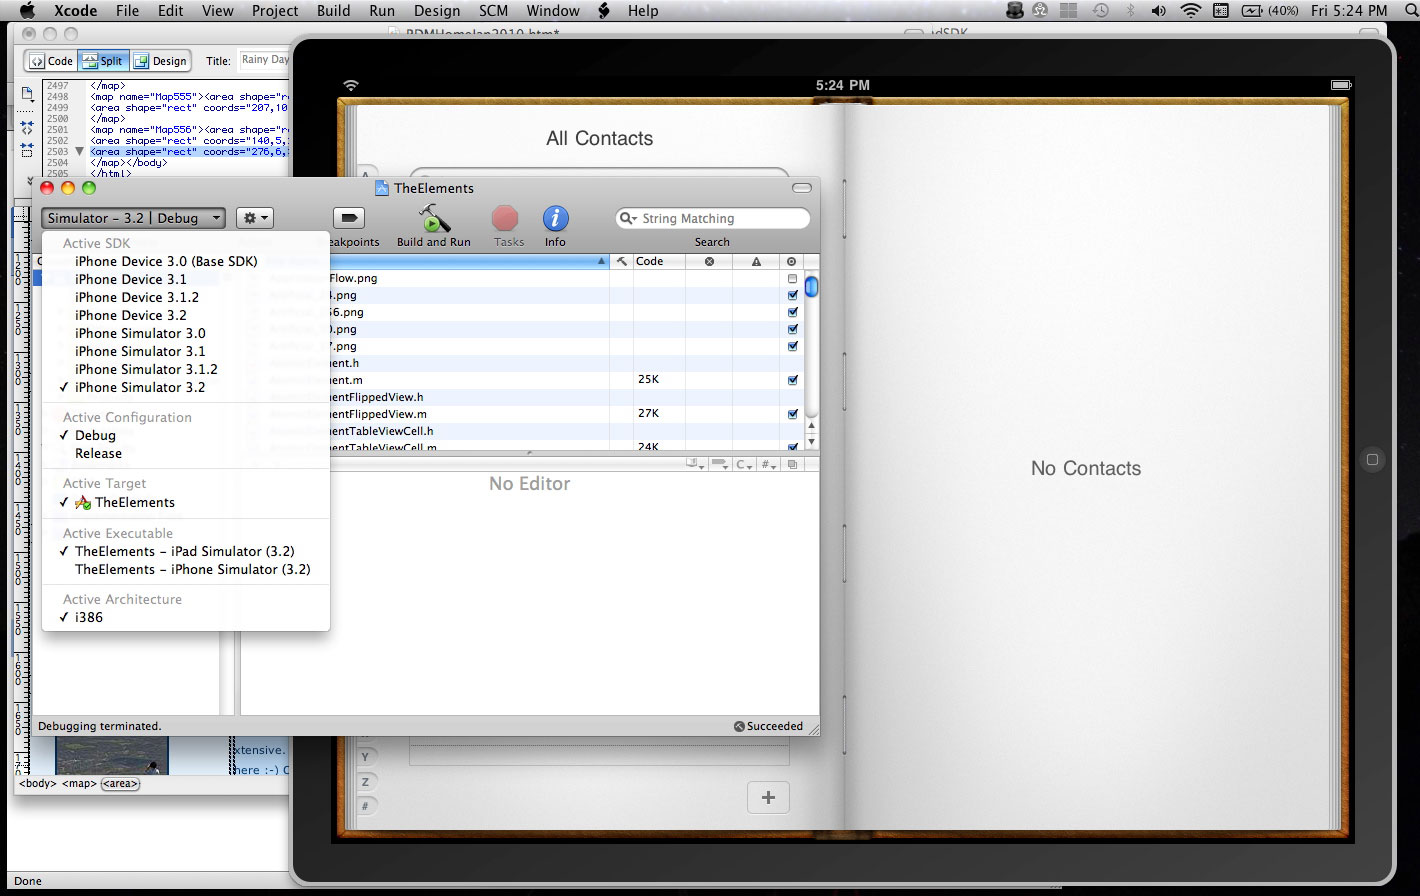Open the C class popup in editor bar

tap(745, 464)
